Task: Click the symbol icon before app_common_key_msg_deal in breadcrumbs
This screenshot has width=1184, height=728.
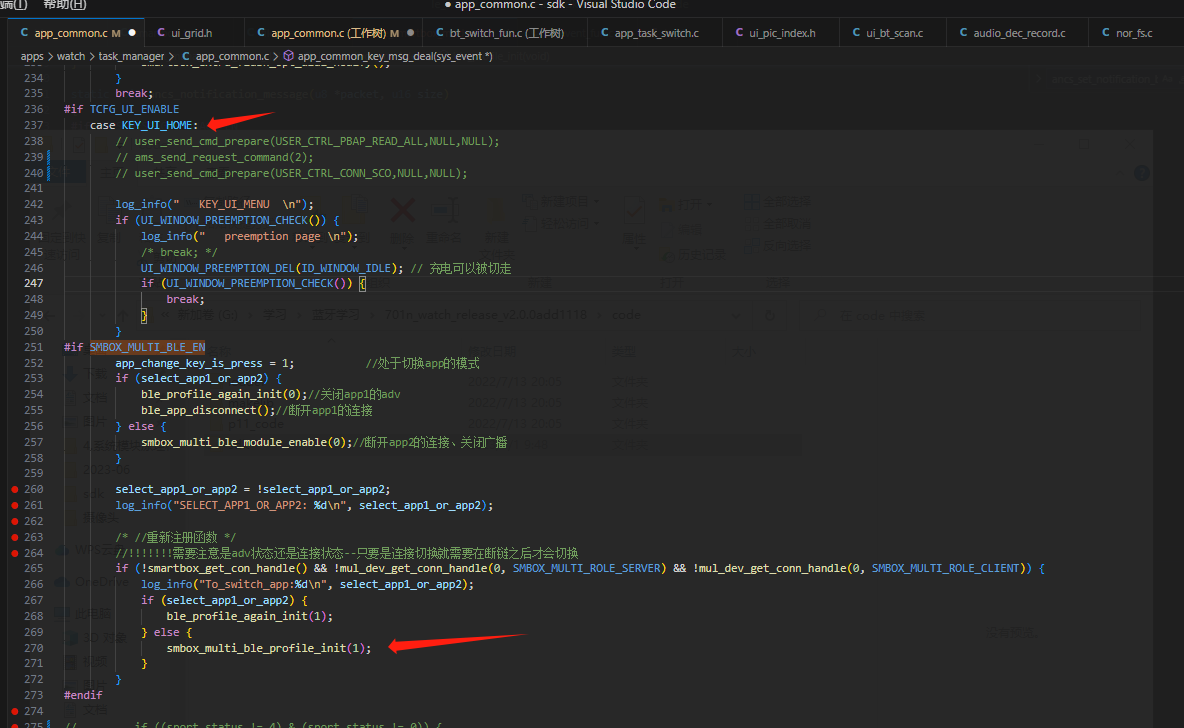Action: pos(288,56)
